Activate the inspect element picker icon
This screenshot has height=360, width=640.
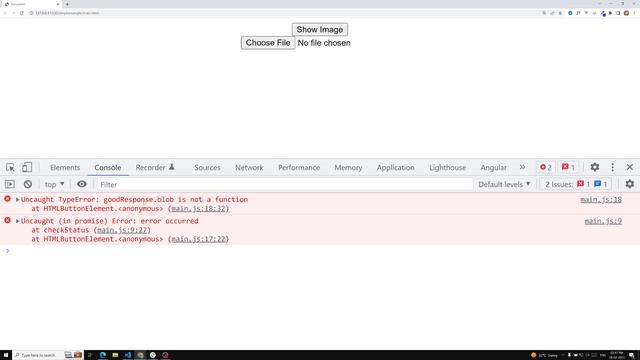click(x=10, y=167)
